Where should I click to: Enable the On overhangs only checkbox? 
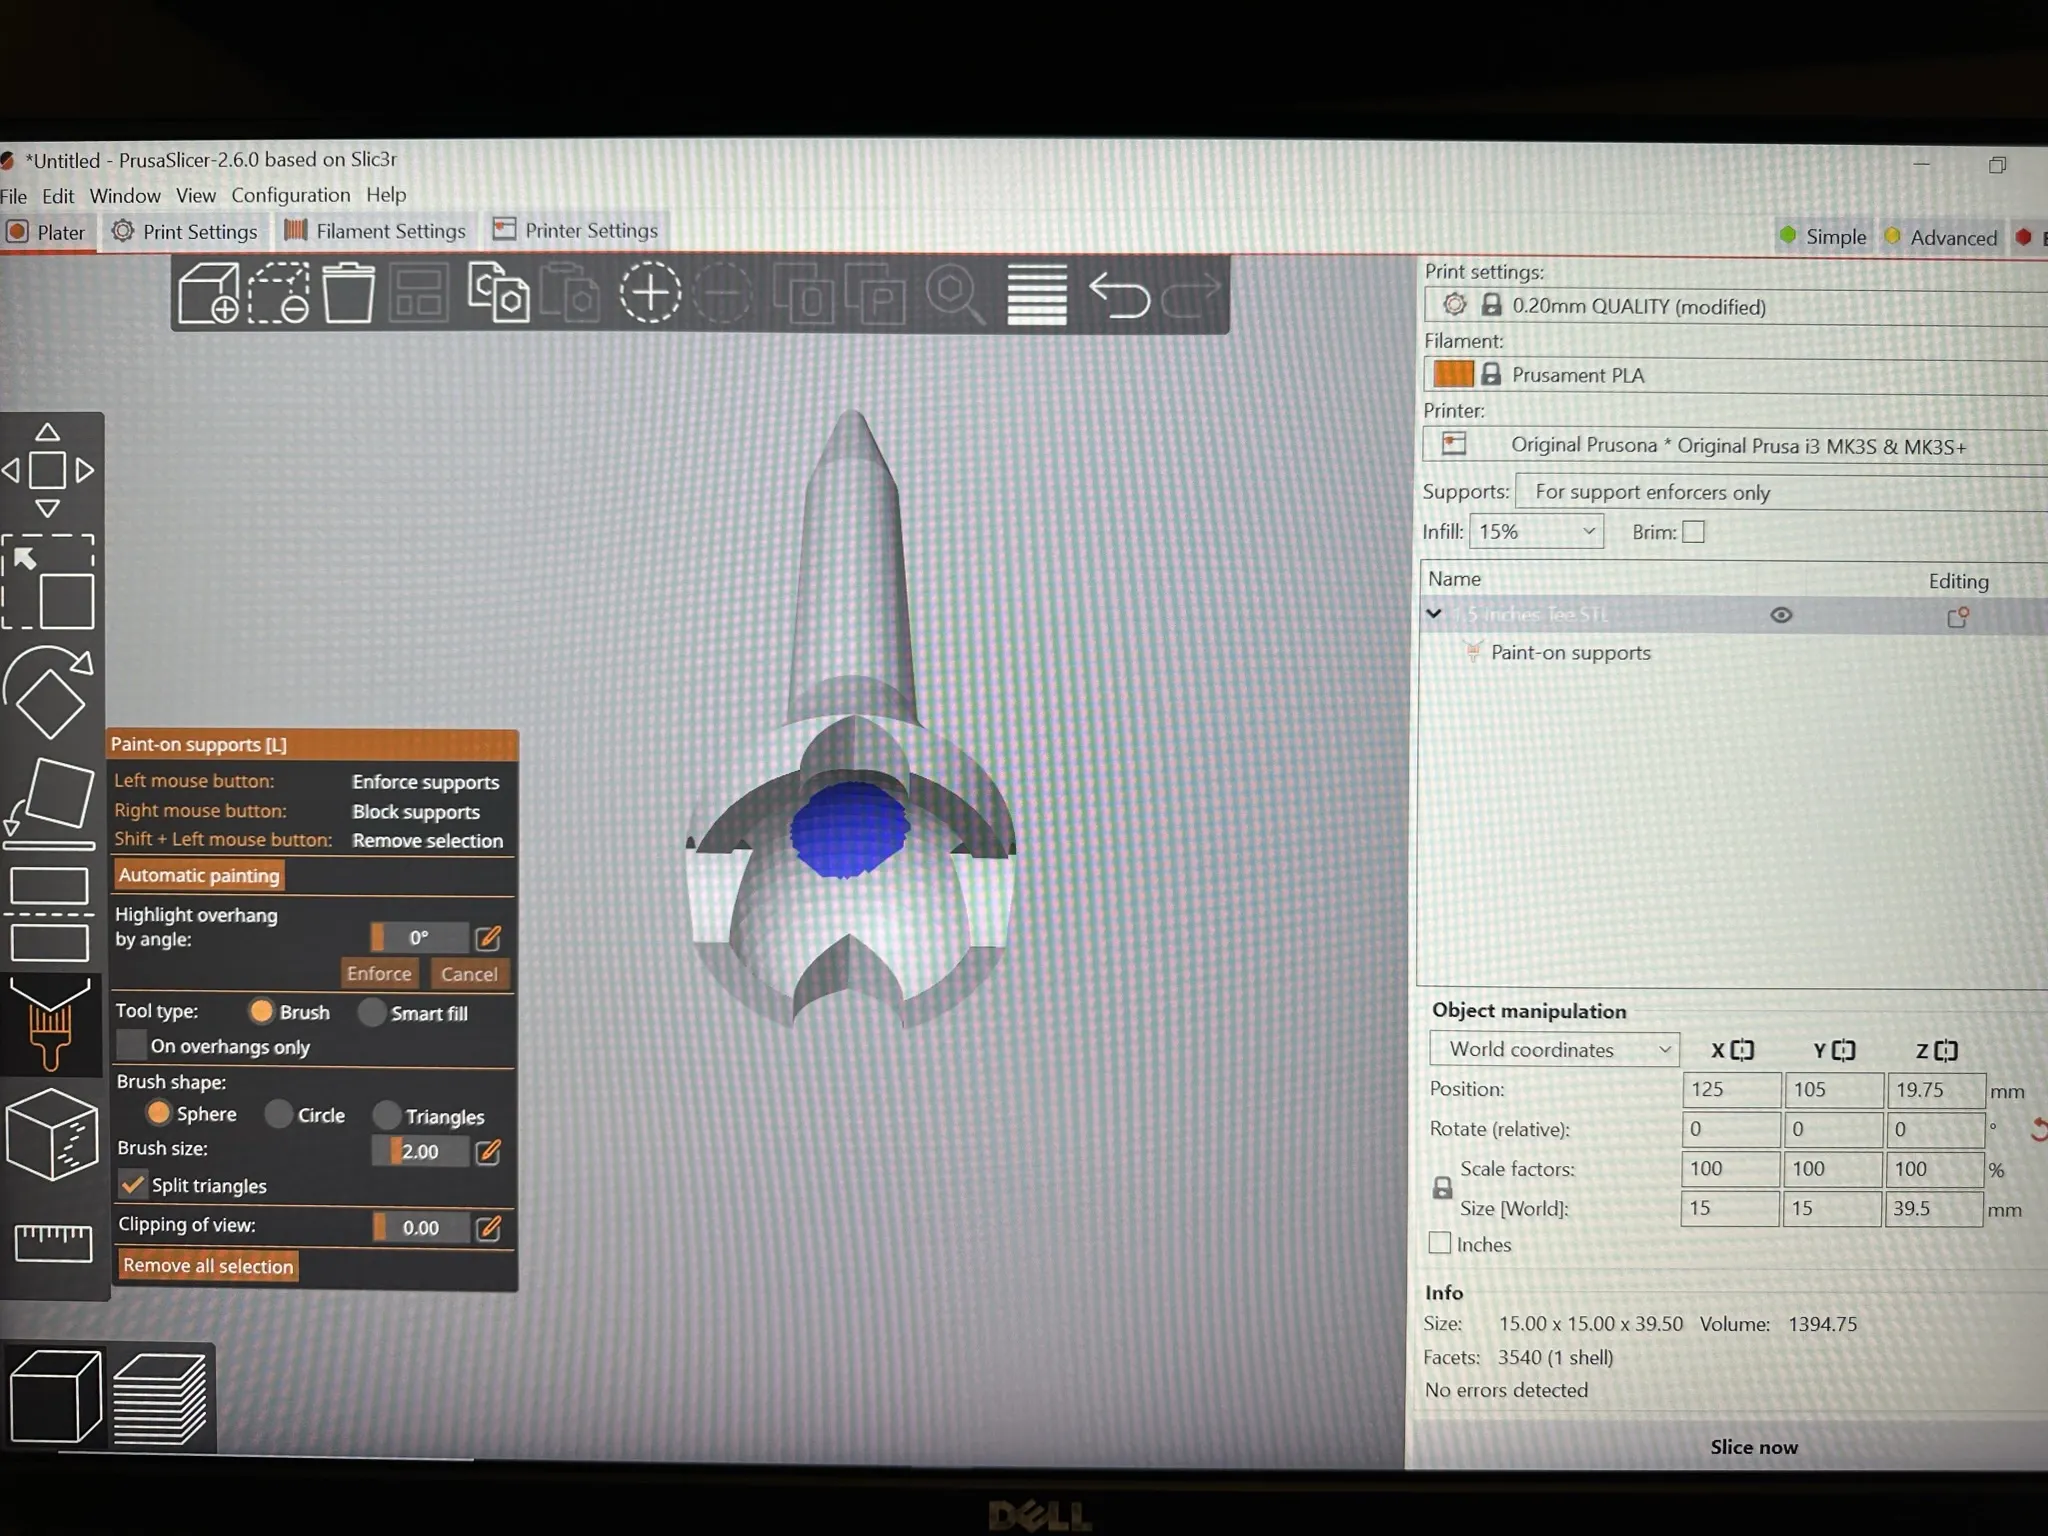click(131, 1045)
